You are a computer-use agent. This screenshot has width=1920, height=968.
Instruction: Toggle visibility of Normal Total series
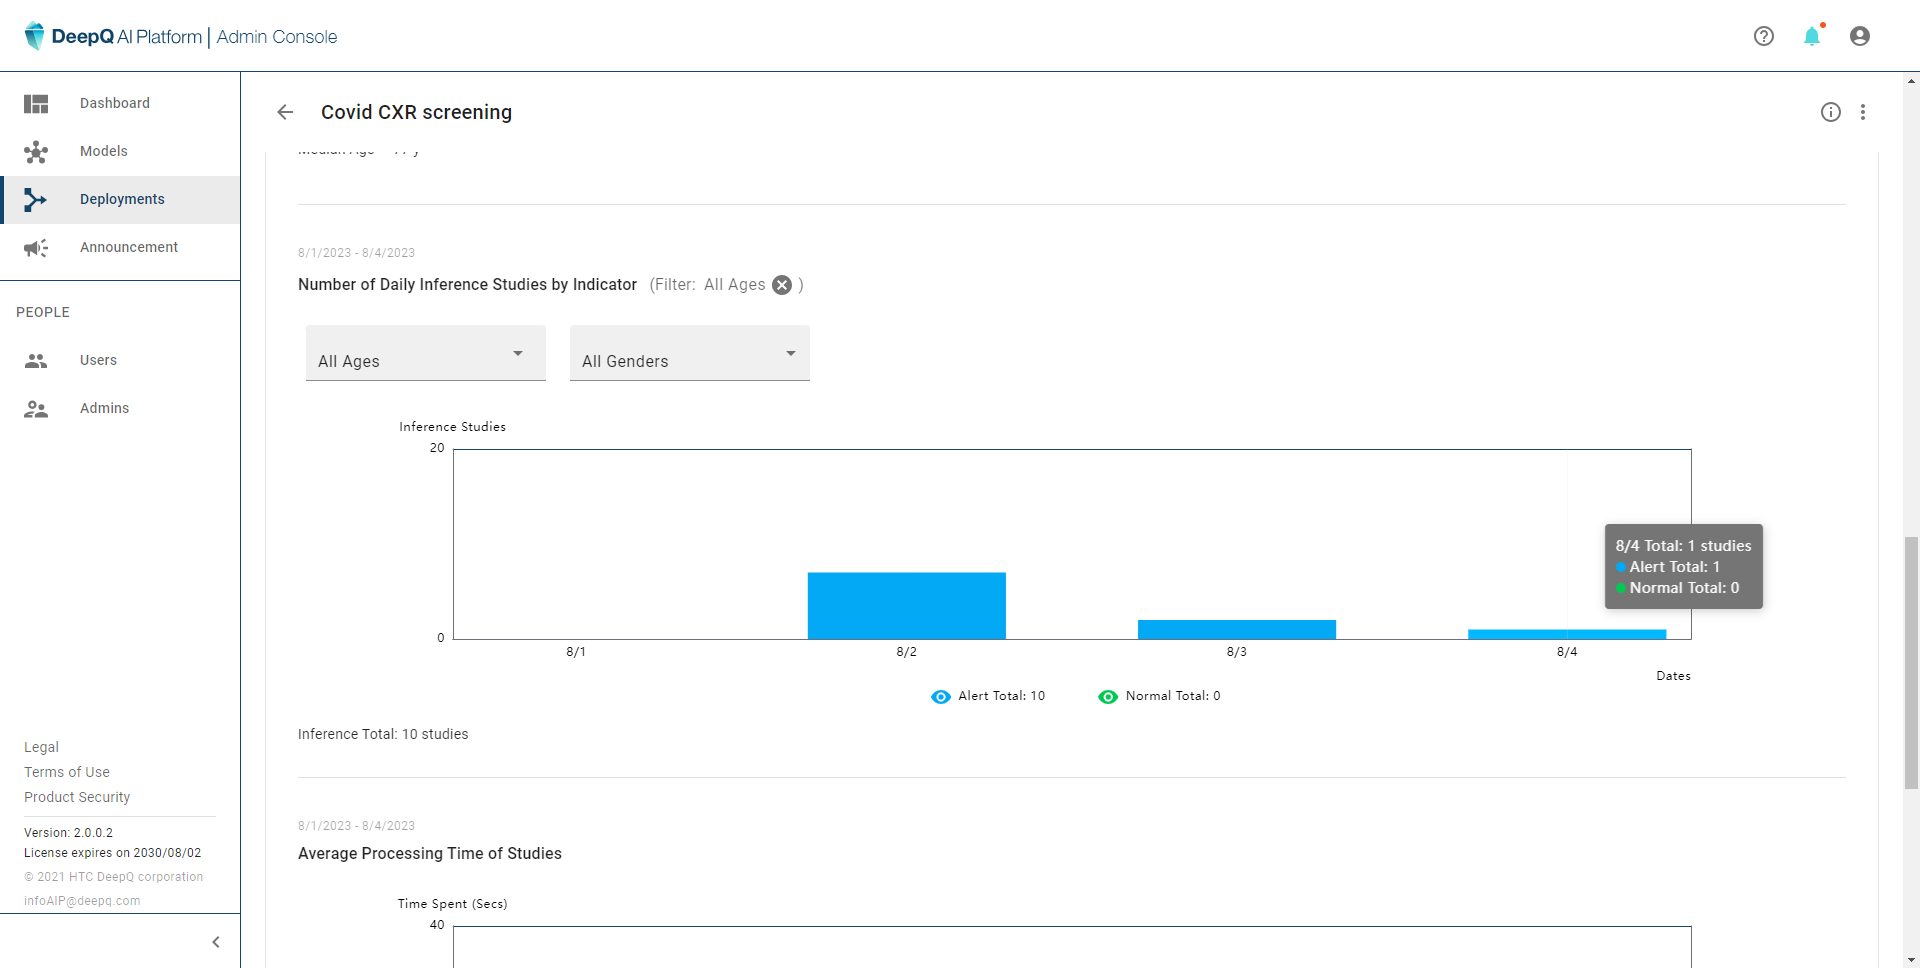coord(1108,697)
